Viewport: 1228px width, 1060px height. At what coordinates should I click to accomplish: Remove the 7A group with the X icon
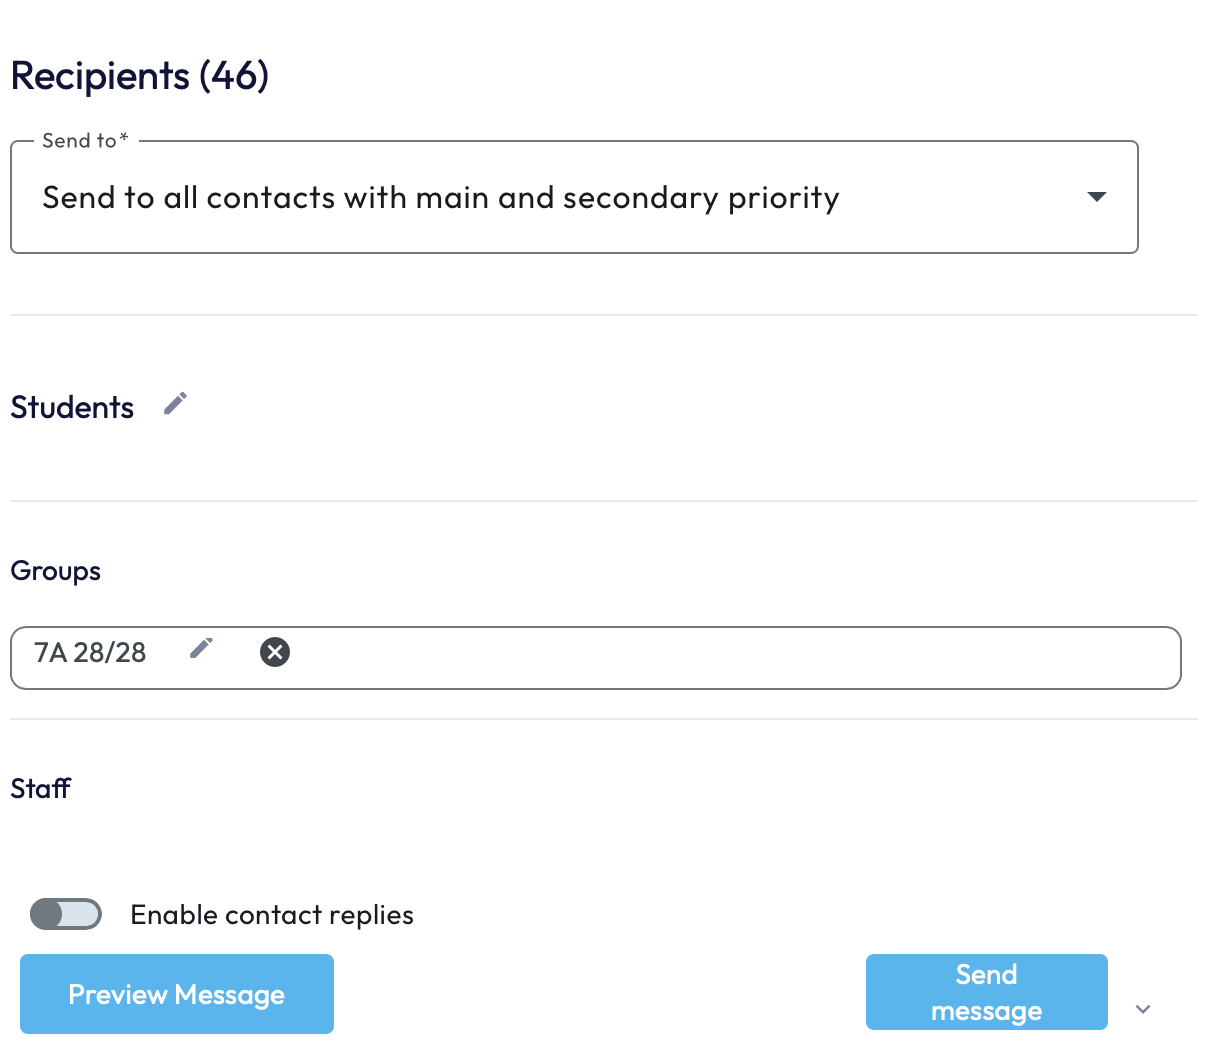(275, 652)
